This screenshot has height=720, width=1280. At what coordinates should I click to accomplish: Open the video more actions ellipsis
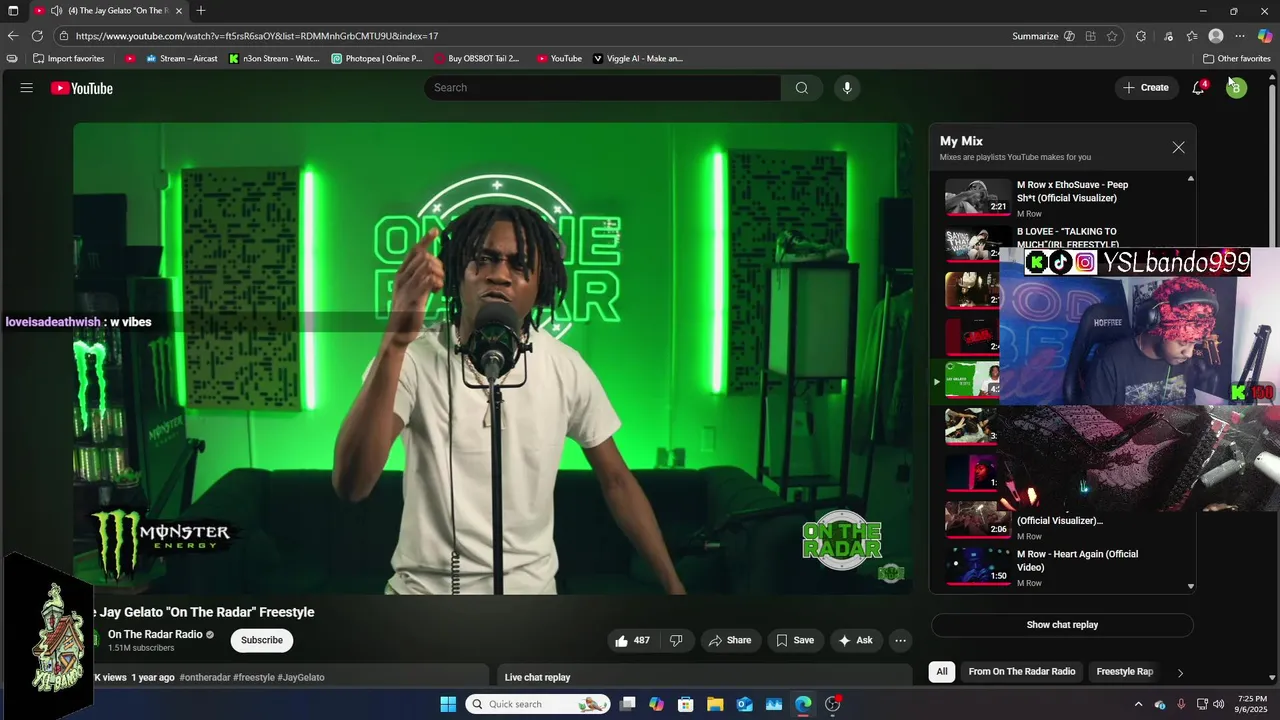coord(900,640)
